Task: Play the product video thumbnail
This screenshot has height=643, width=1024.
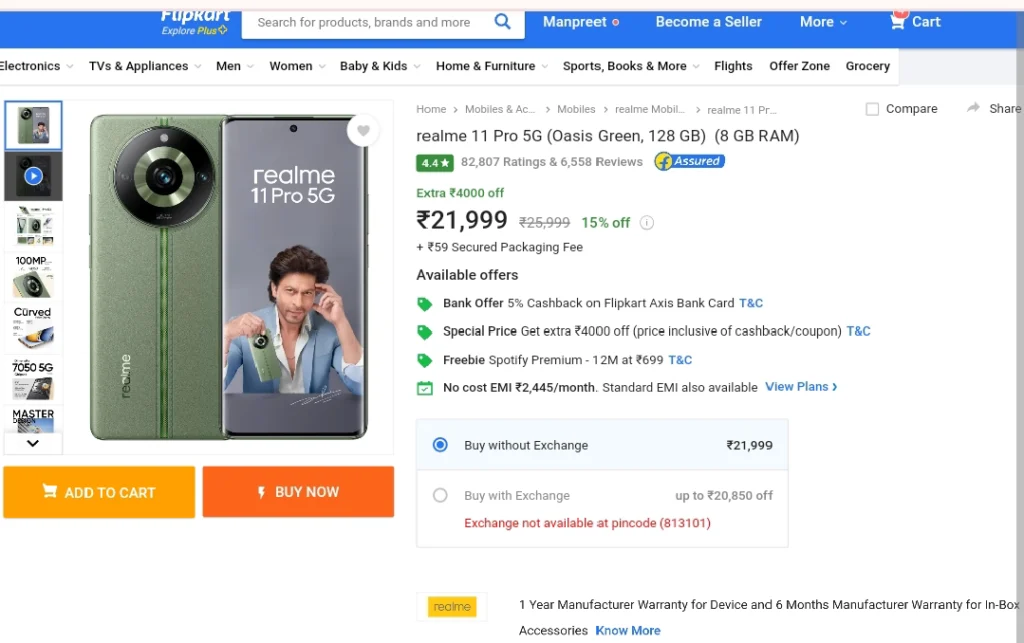Action: pyautogui.click(x=33, y=176)
